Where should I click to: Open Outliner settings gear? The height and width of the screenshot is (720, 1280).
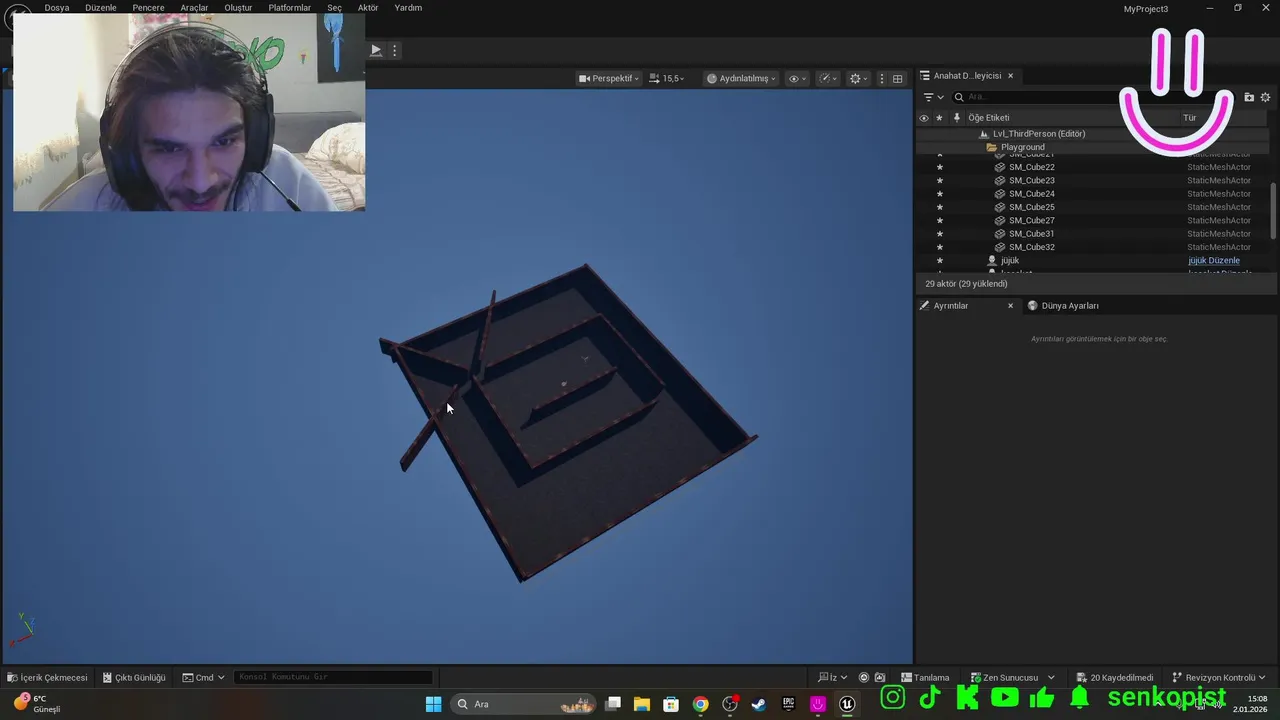1265,97
